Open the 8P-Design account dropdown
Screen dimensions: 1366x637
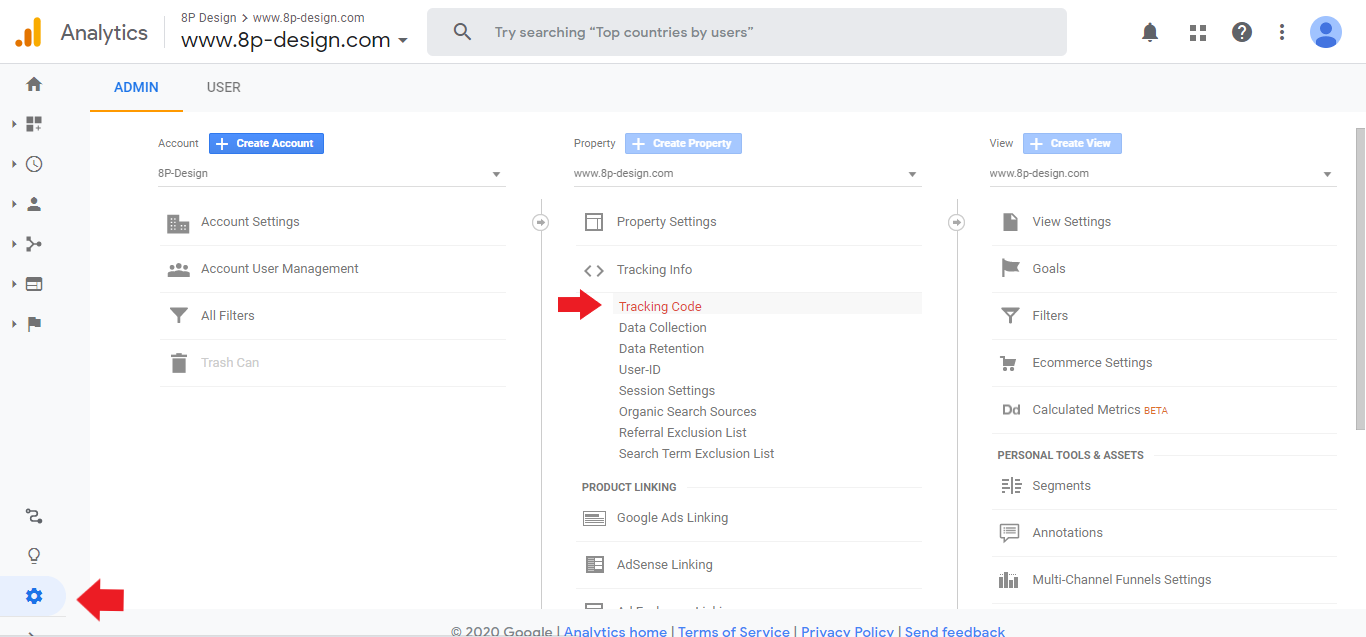point(332,174)
